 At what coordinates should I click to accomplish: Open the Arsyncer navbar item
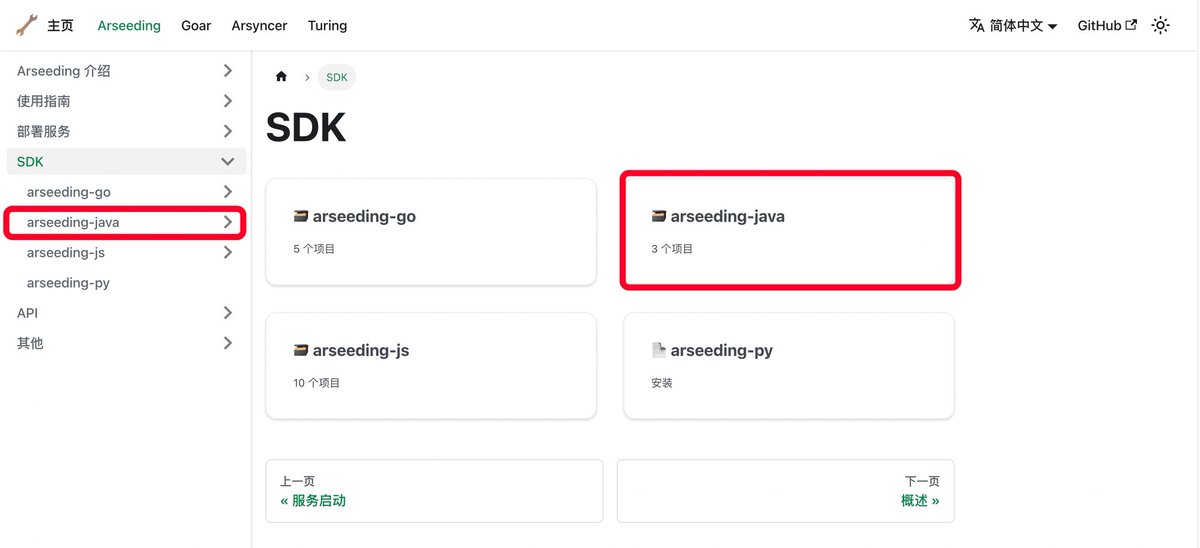pos(259,26)
